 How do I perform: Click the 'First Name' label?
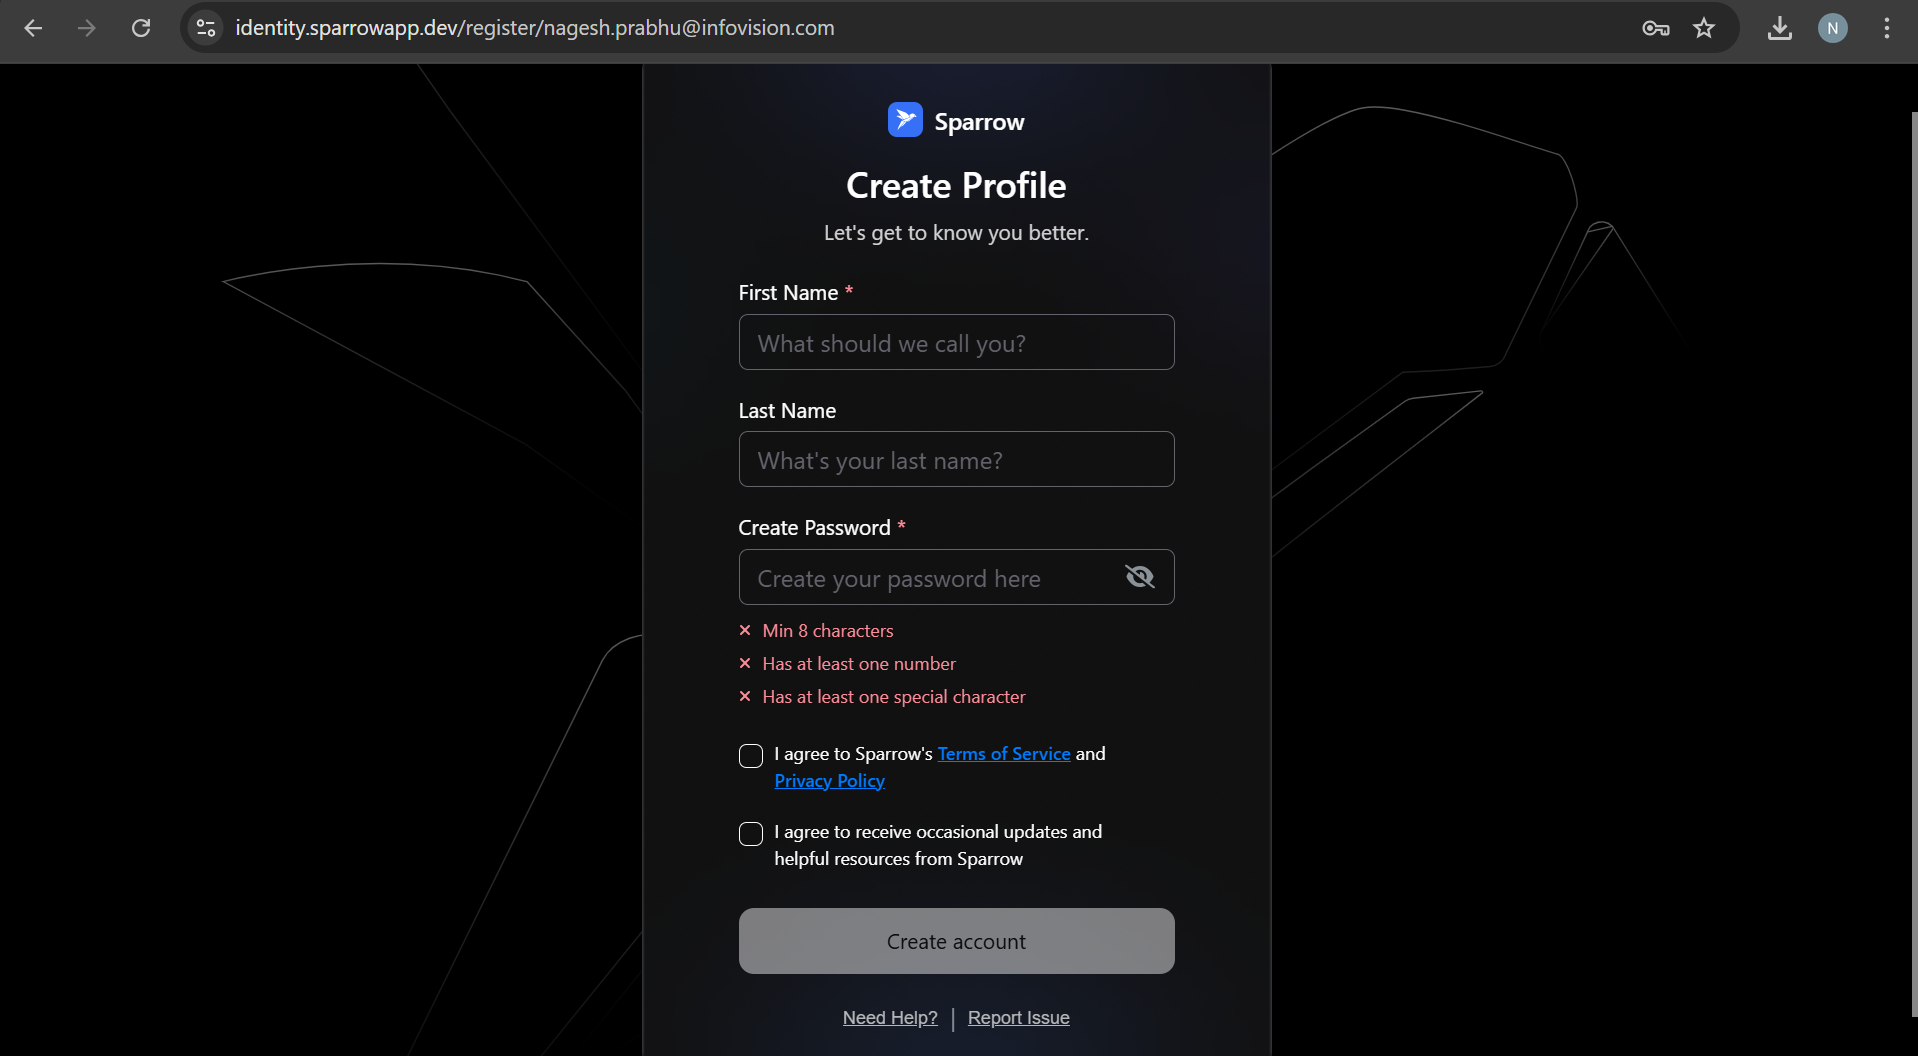pyautogui.click(x=788, y=293)
